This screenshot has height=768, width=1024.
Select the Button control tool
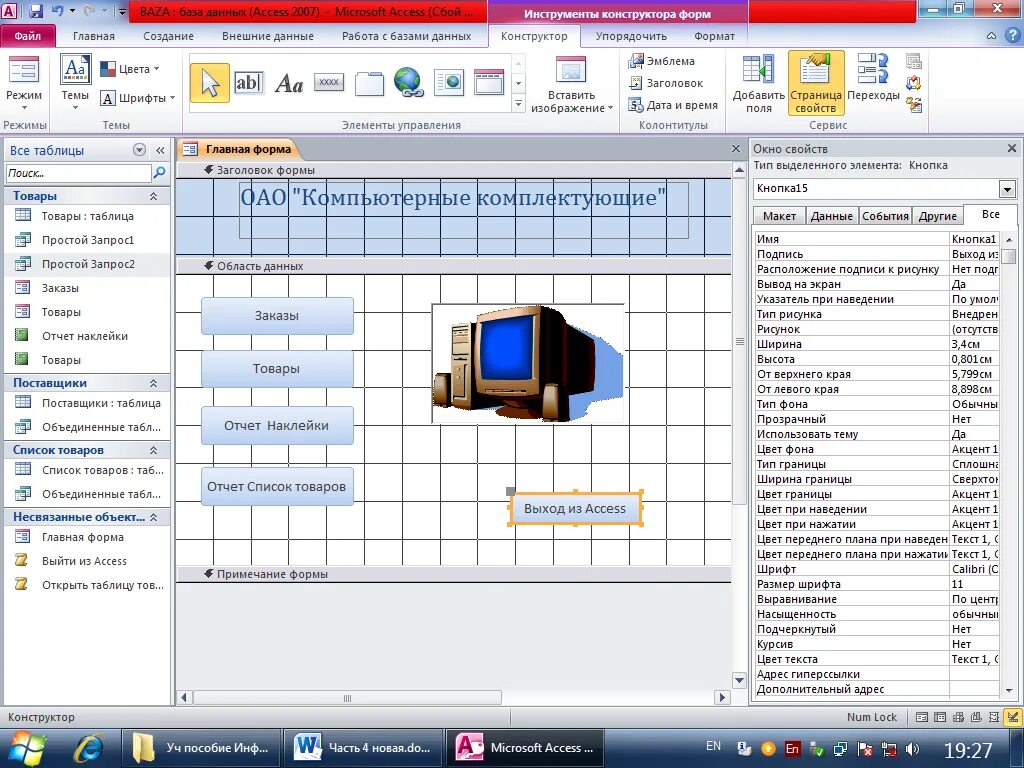coord(328,82)
